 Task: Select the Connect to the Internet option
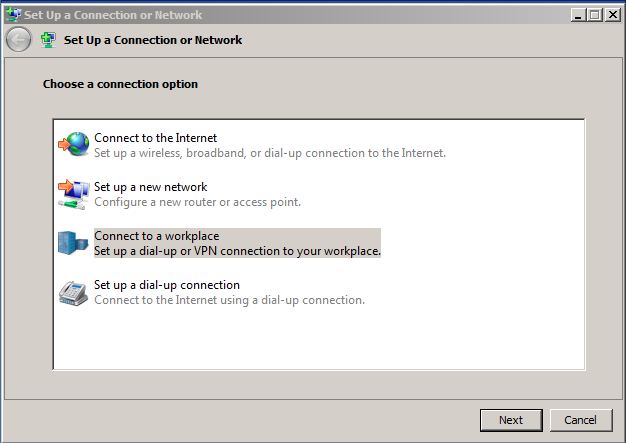pos(155,138)
